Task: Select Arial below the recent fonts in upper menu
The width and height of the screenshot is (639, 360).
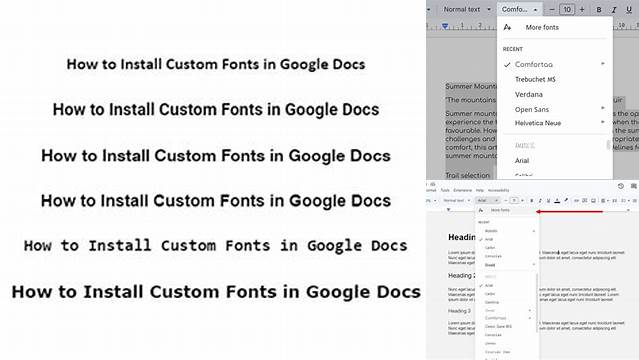Action: [522, 161]
